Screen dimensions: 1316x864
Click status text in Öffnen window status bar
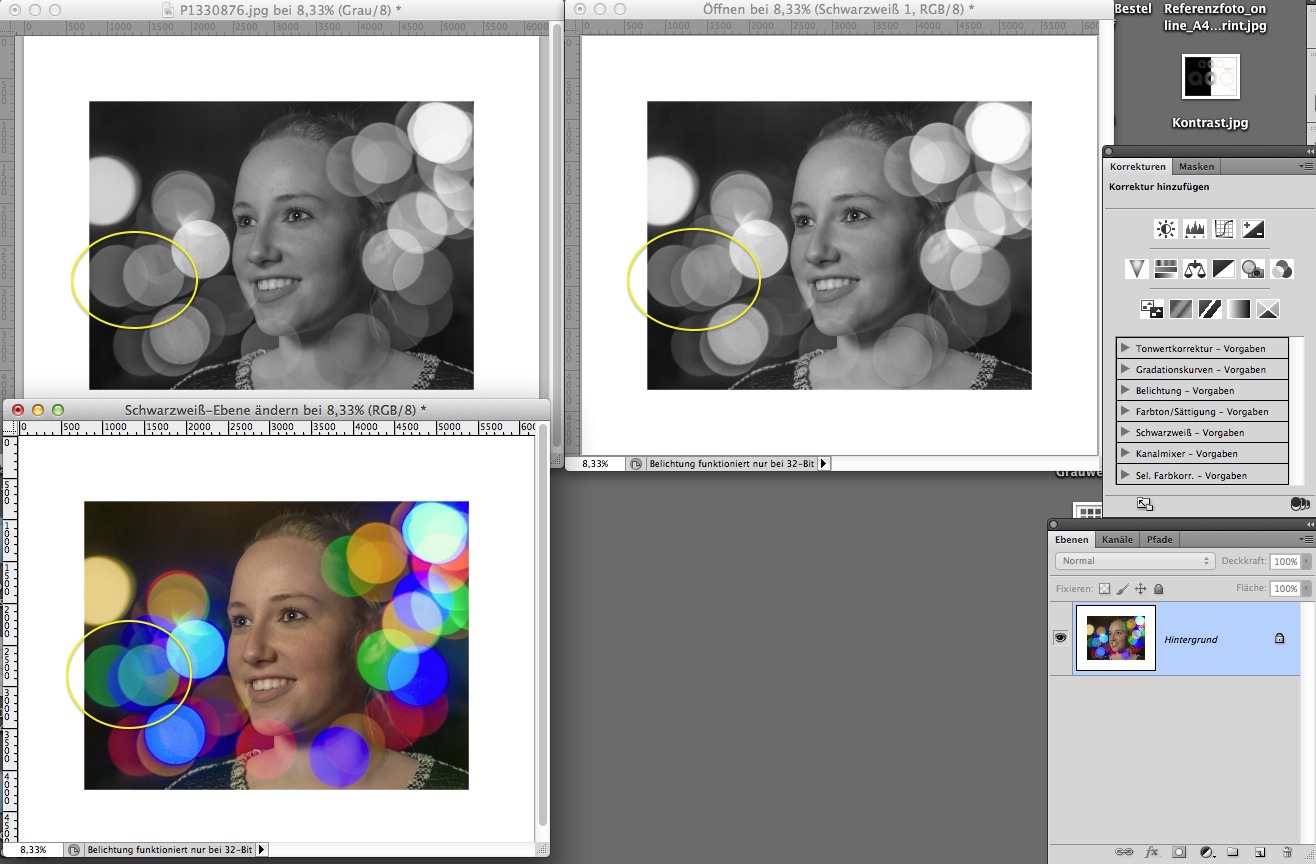click(x=733, y=464)
